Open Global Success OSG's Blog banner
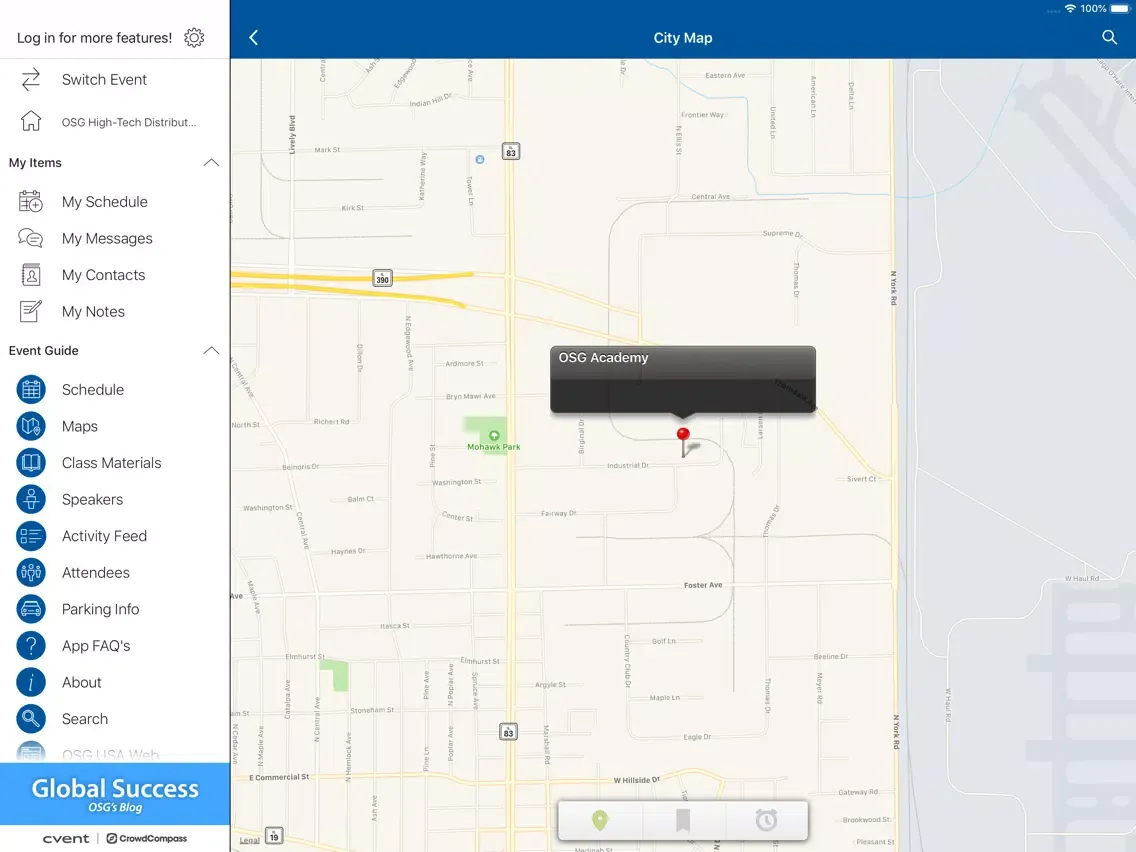Screen dimensions: 1136x852 [x=114, y=794]
